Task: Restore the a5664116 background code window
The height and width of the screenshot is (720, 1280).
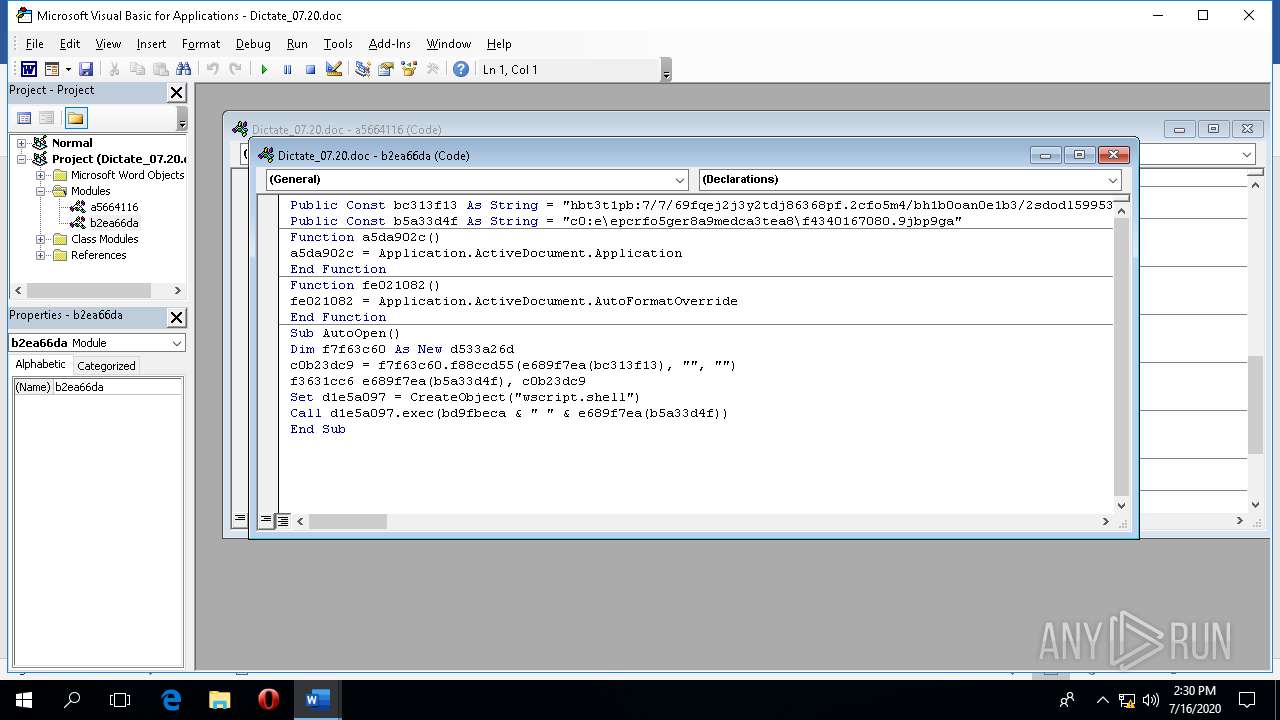Action: [x=1213, y=129]
